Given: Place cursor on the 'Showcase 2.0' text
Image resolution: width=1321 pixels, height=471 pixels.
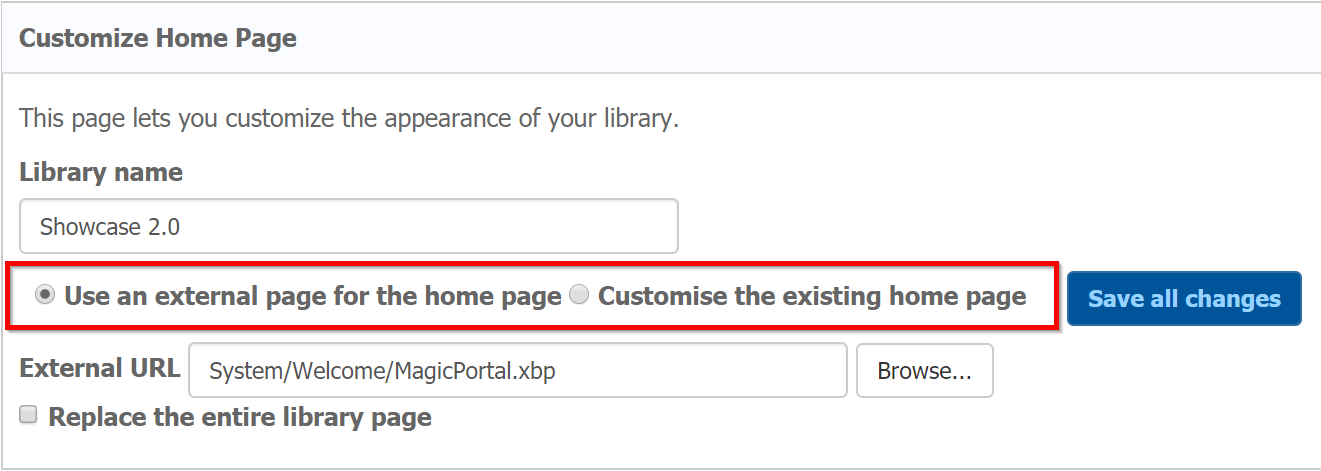Looking at the screenshot, I should [x=110, y=227].
